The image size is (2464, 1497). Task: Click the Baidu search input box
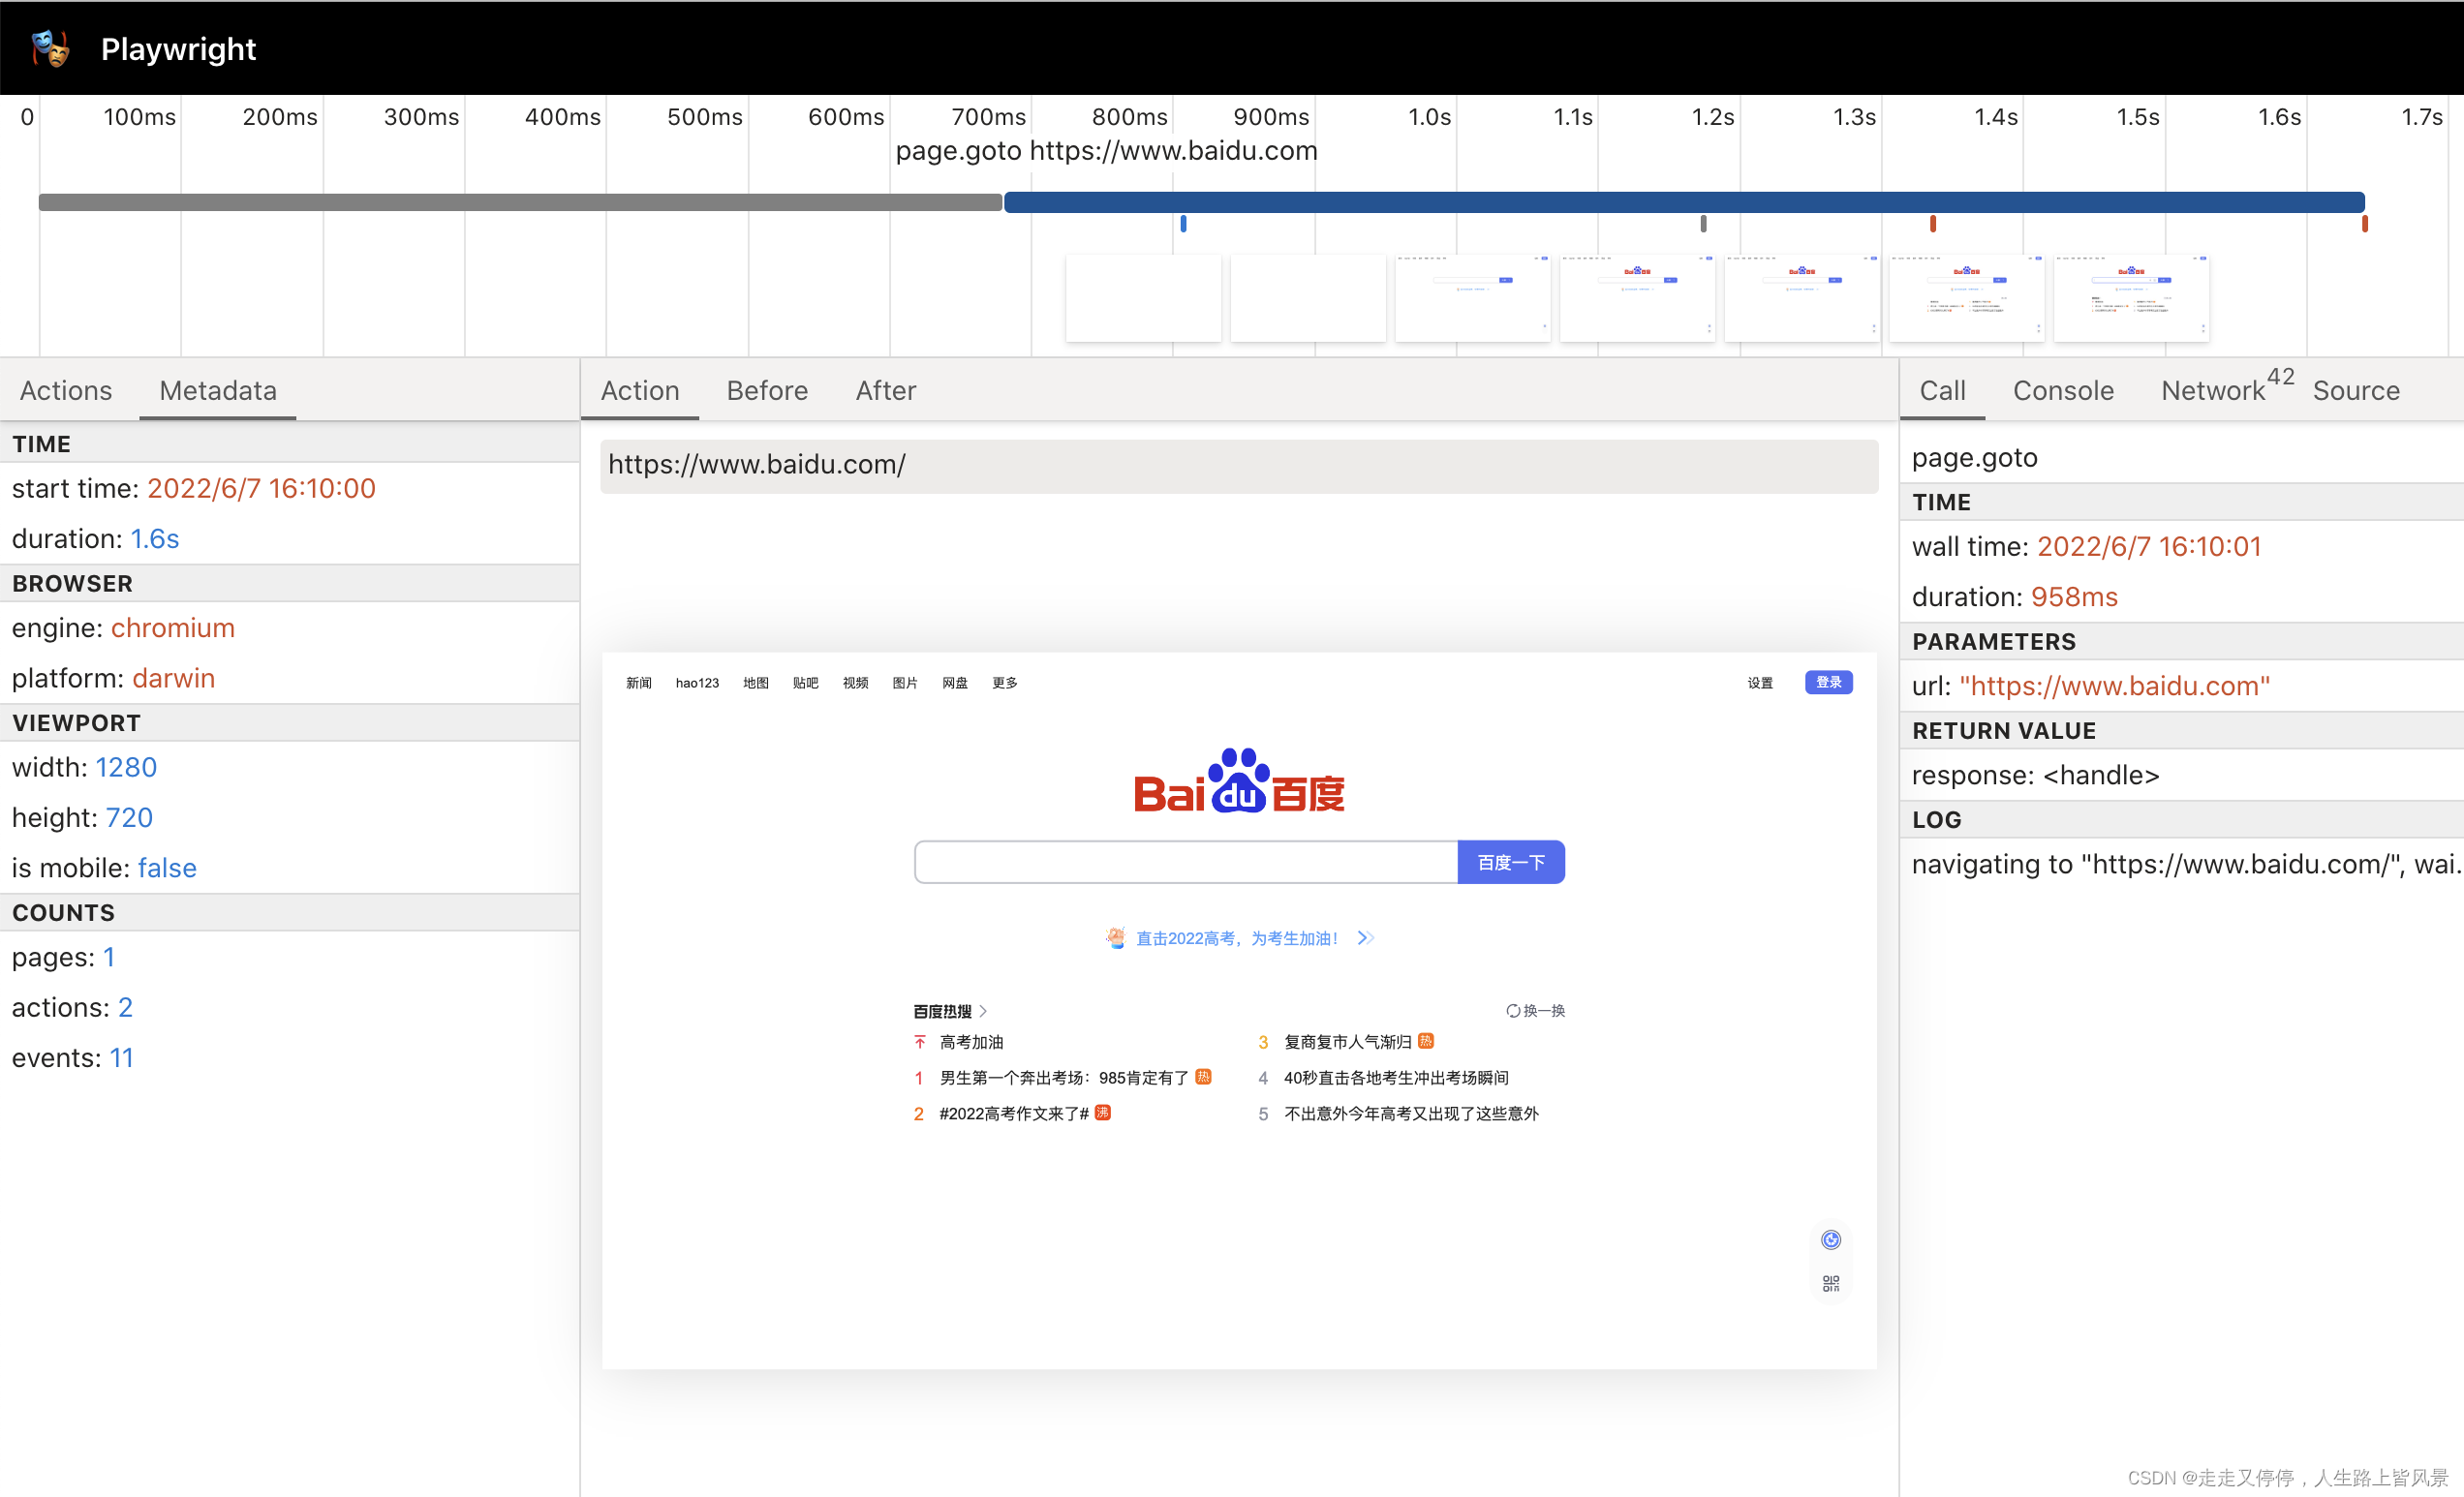click(x=1186, y=862)
